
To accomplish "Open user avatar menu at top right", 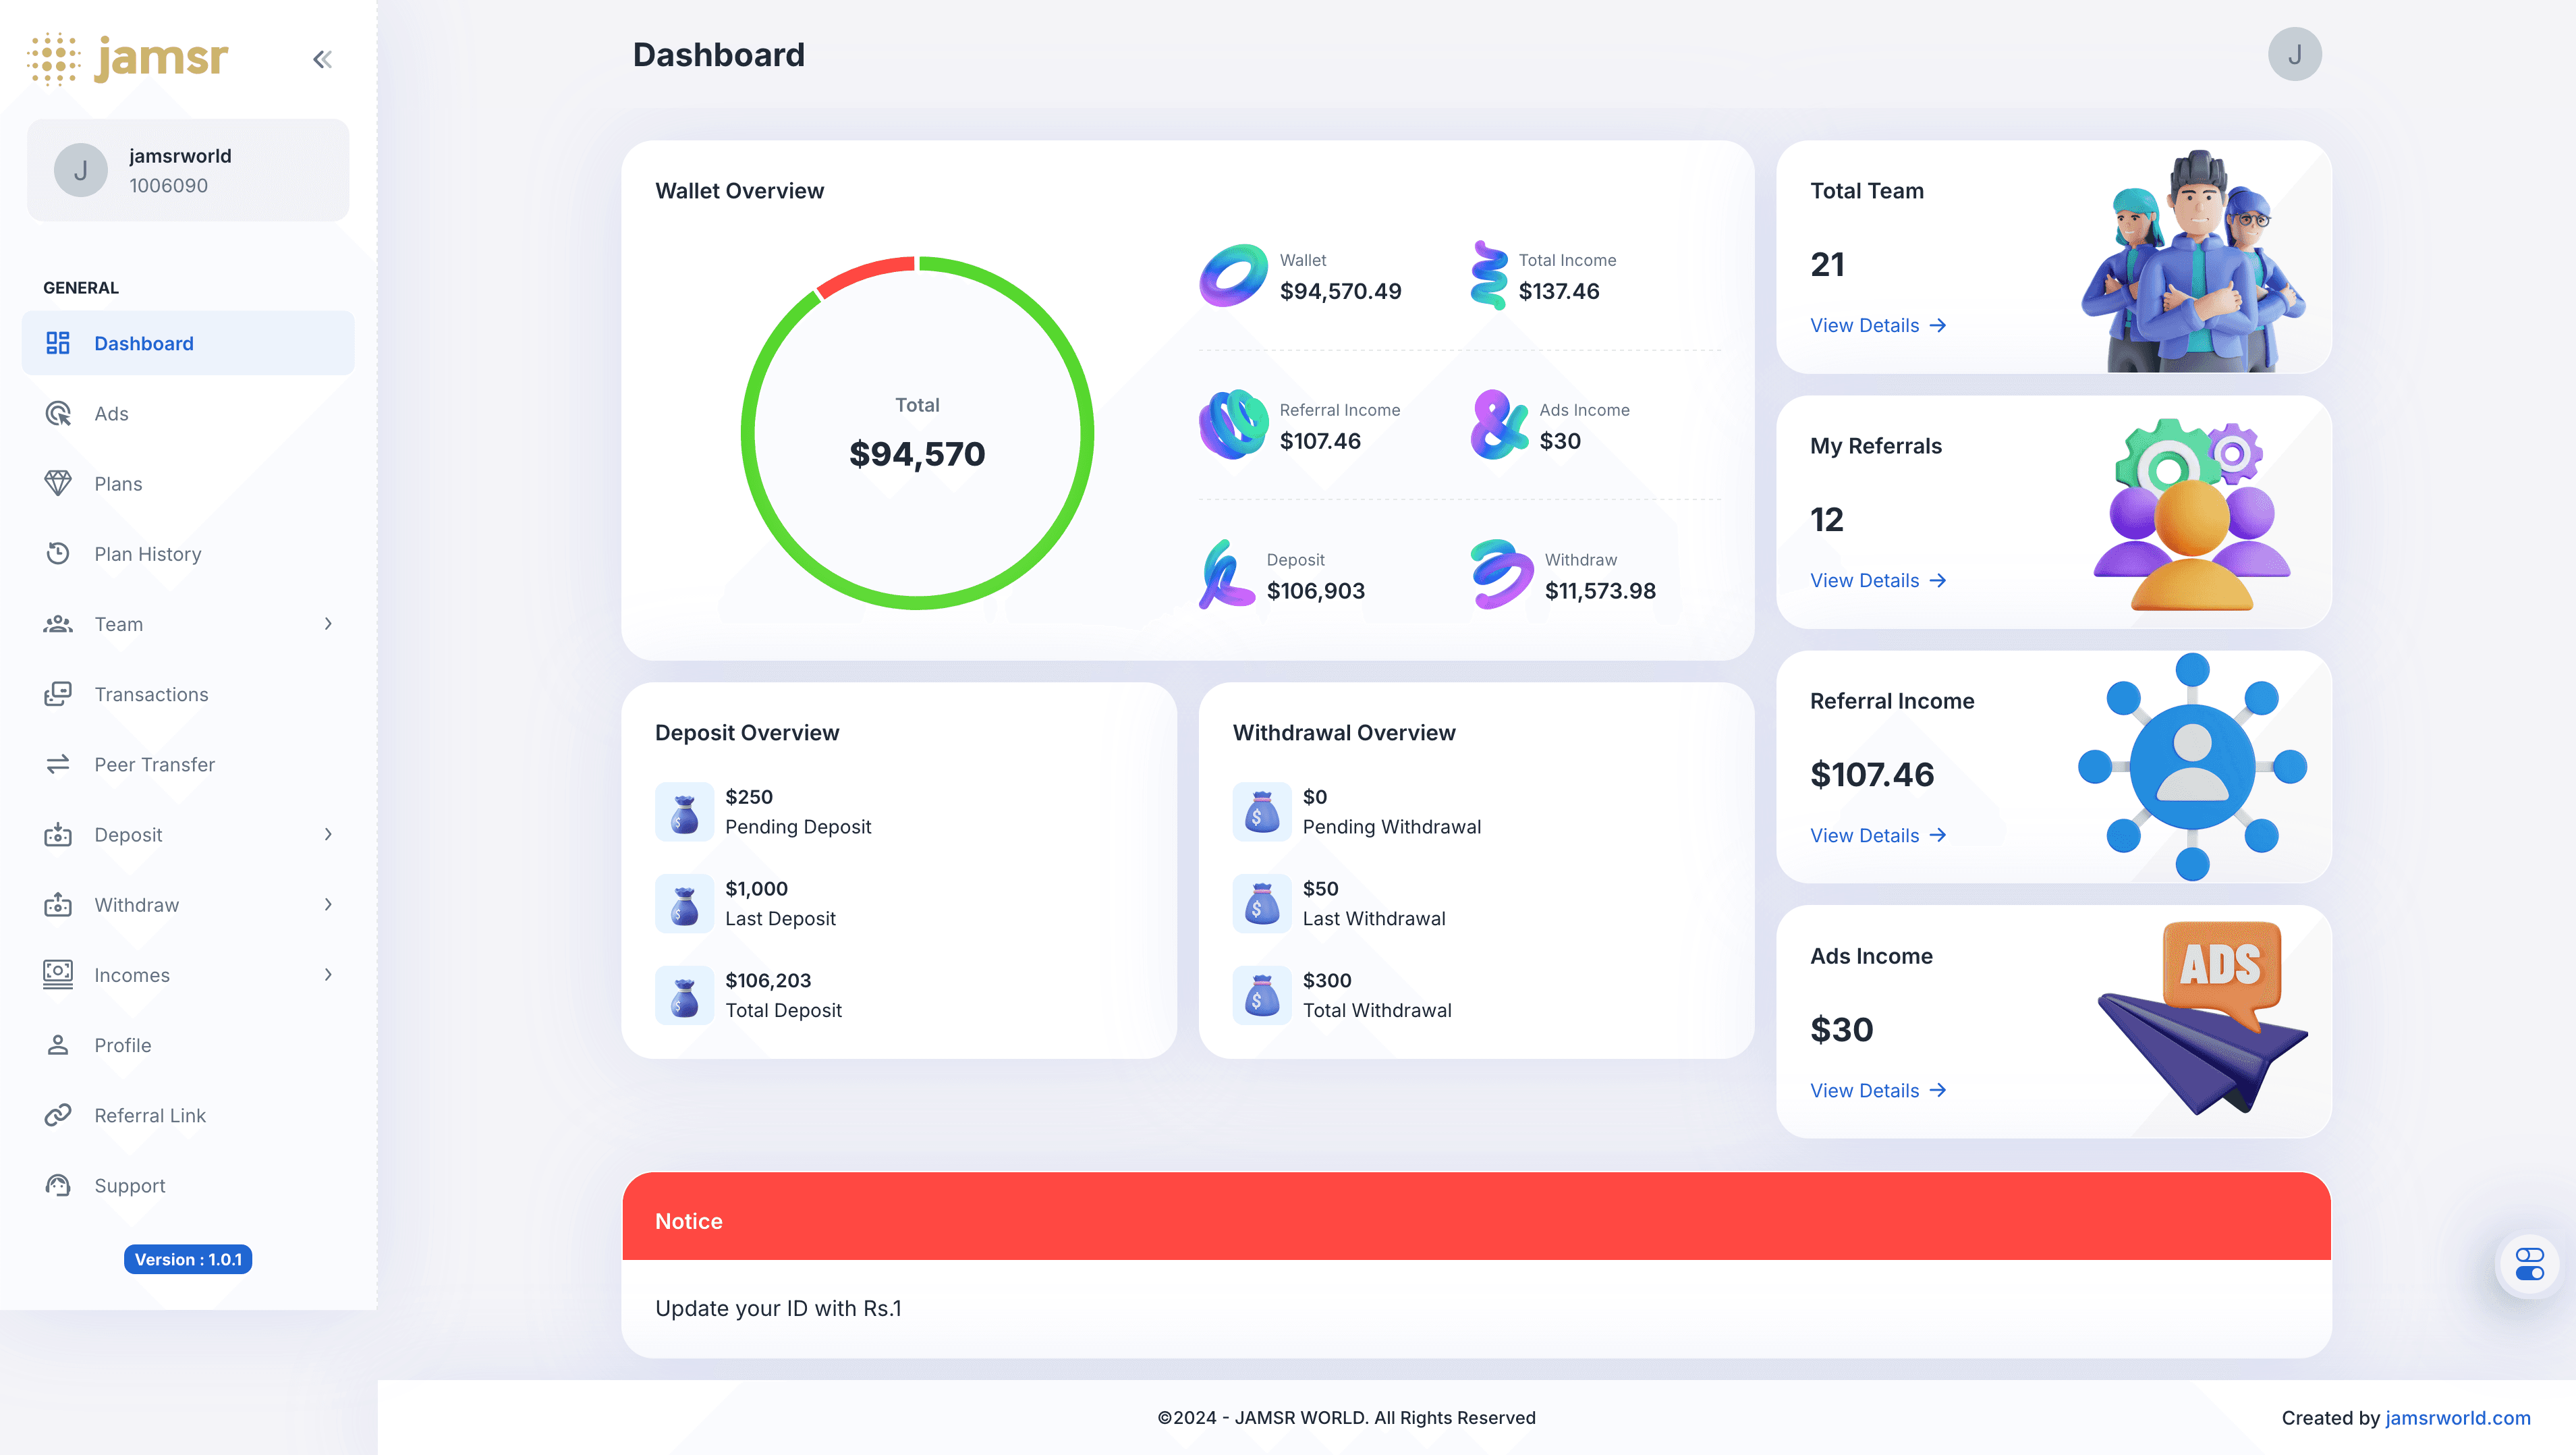I will click(2294, 54).
